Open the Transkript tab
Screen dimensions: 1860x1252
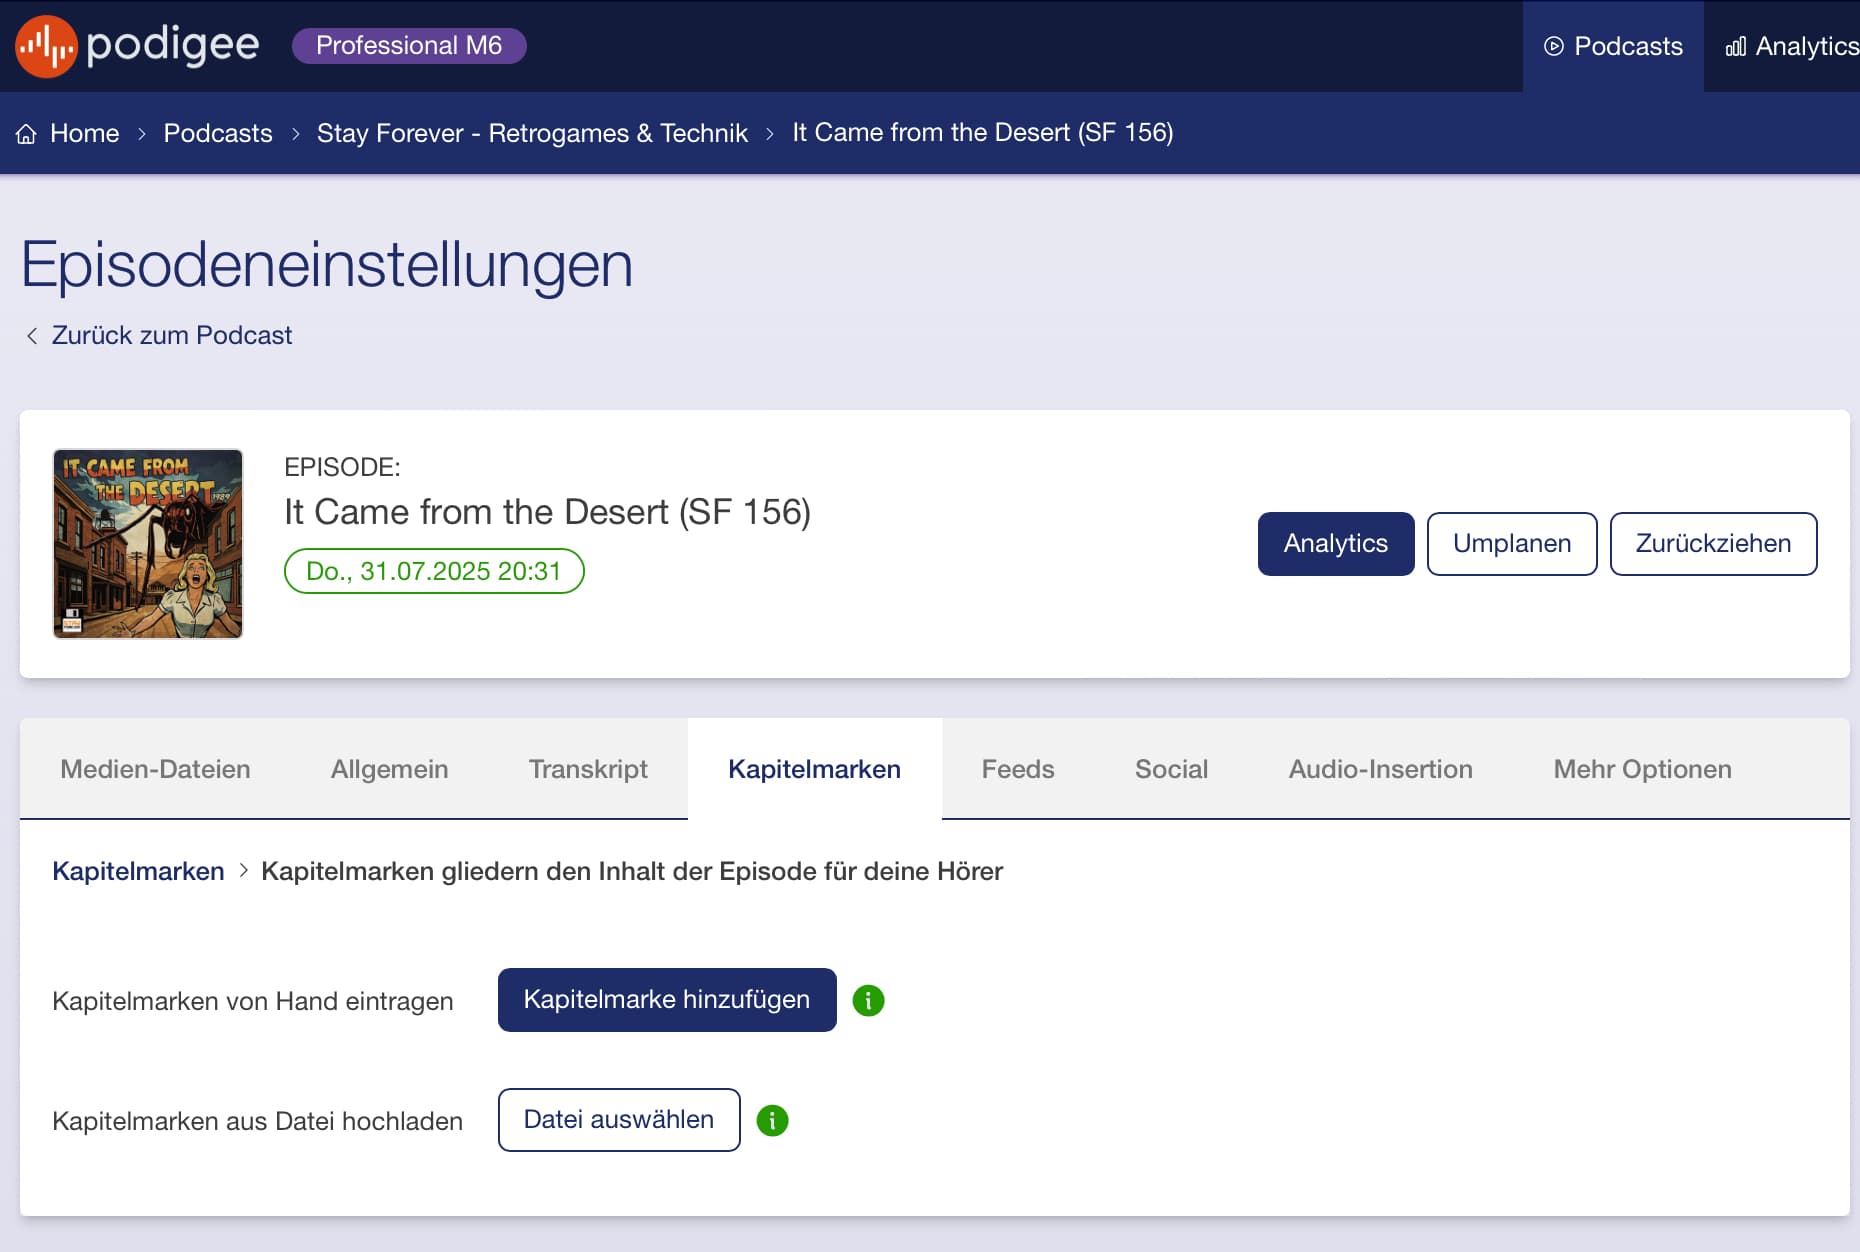tap(588, 769)
